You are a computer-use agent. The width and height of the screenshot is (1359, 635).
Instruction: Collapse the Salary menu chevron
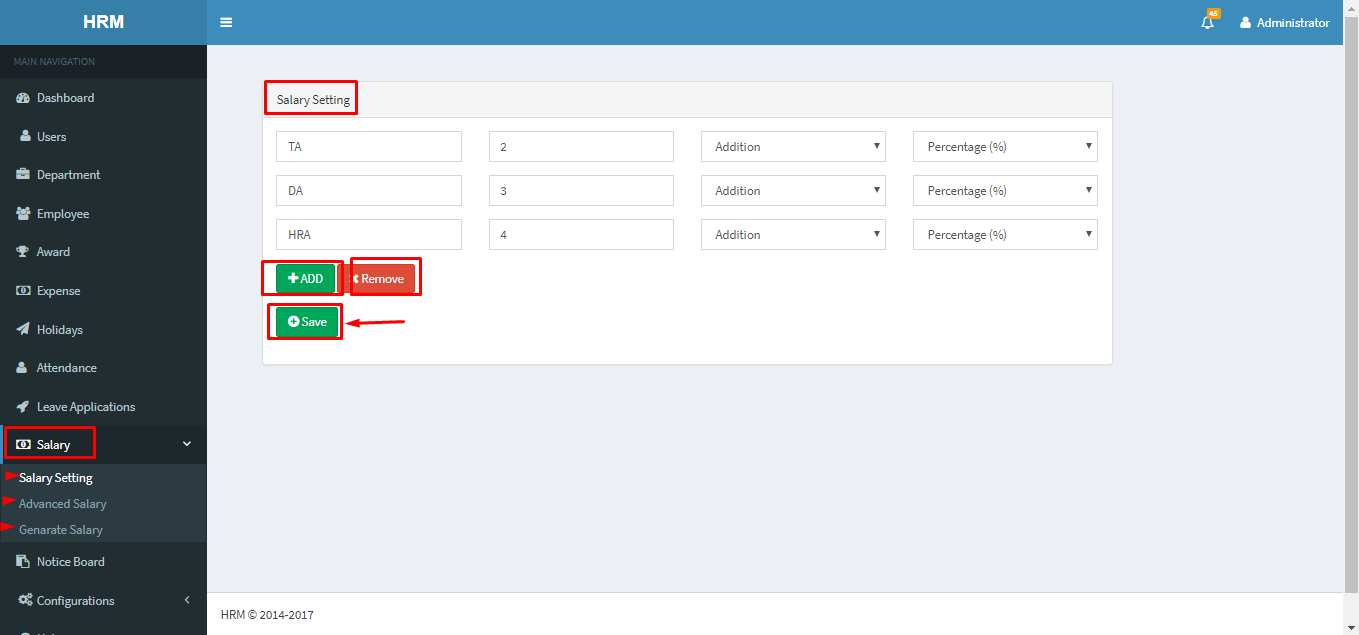187,444
